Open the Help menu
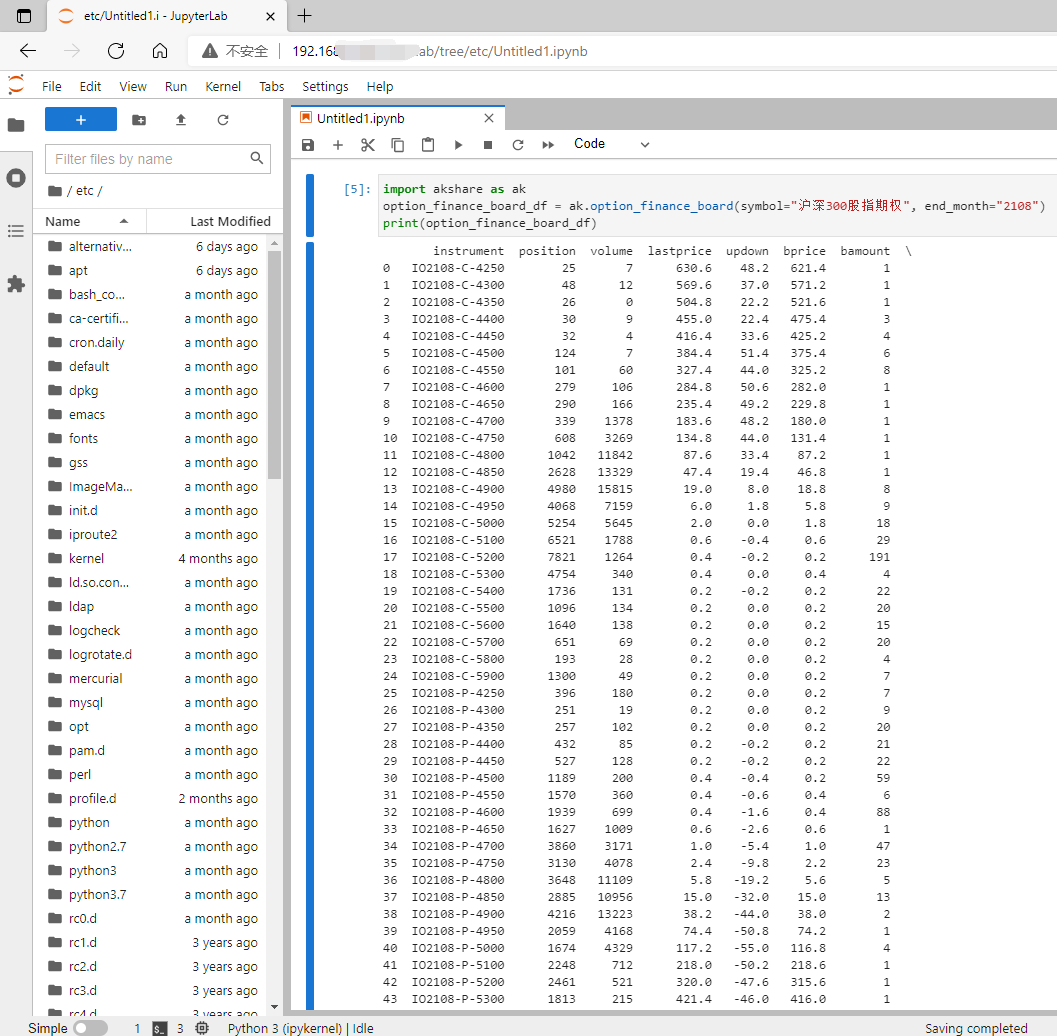This screenshot has width=1057, height=1036. pyautogui.click(x=380, y=86)
